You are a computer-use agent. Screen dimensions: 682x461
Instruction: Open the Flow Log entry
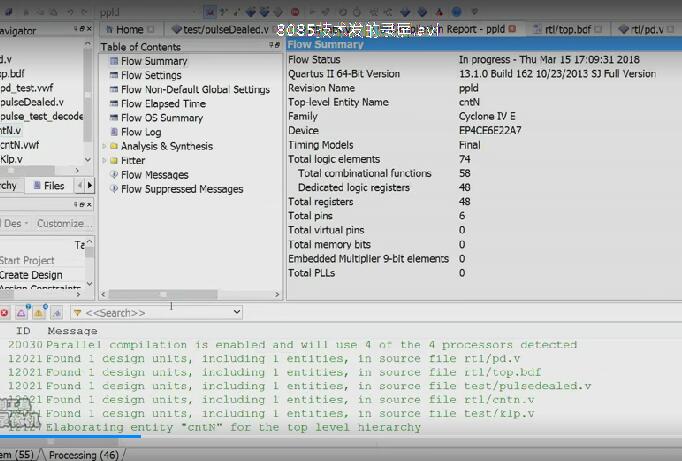coord(141,132)
